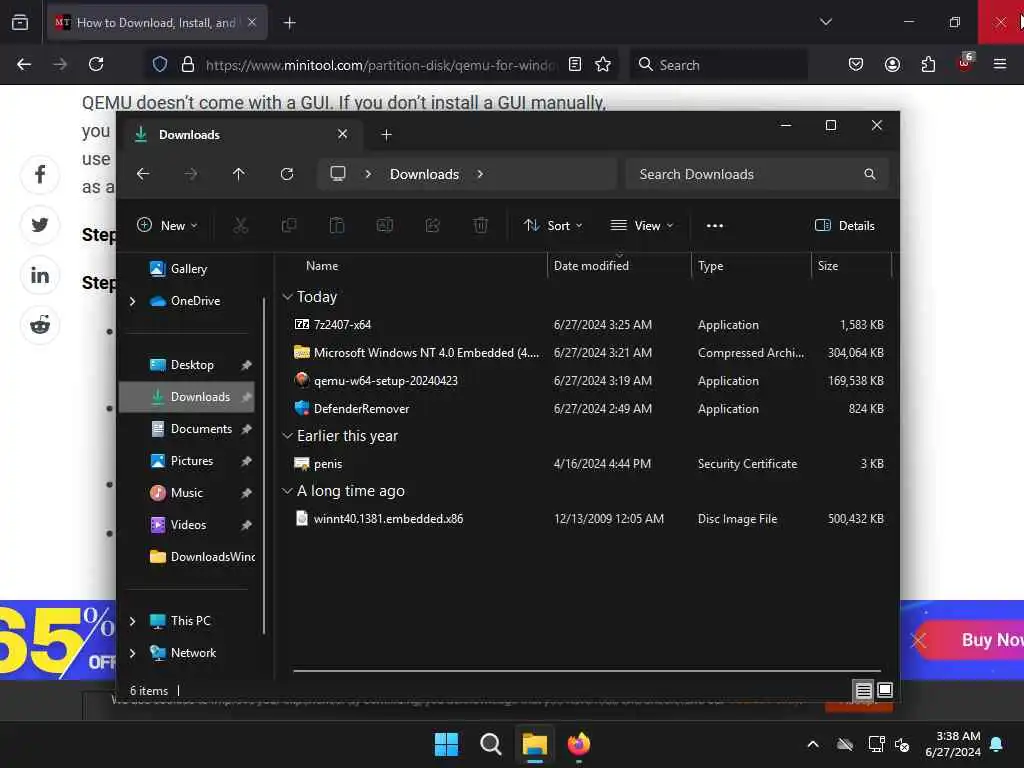
Task: Collapse the Today group
Action: [x=287, y=296]
